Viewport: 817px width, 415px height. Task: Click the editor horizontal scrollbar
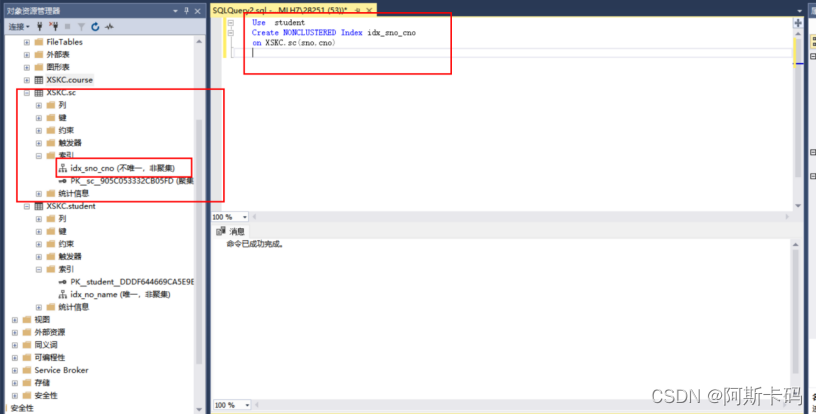520,217
